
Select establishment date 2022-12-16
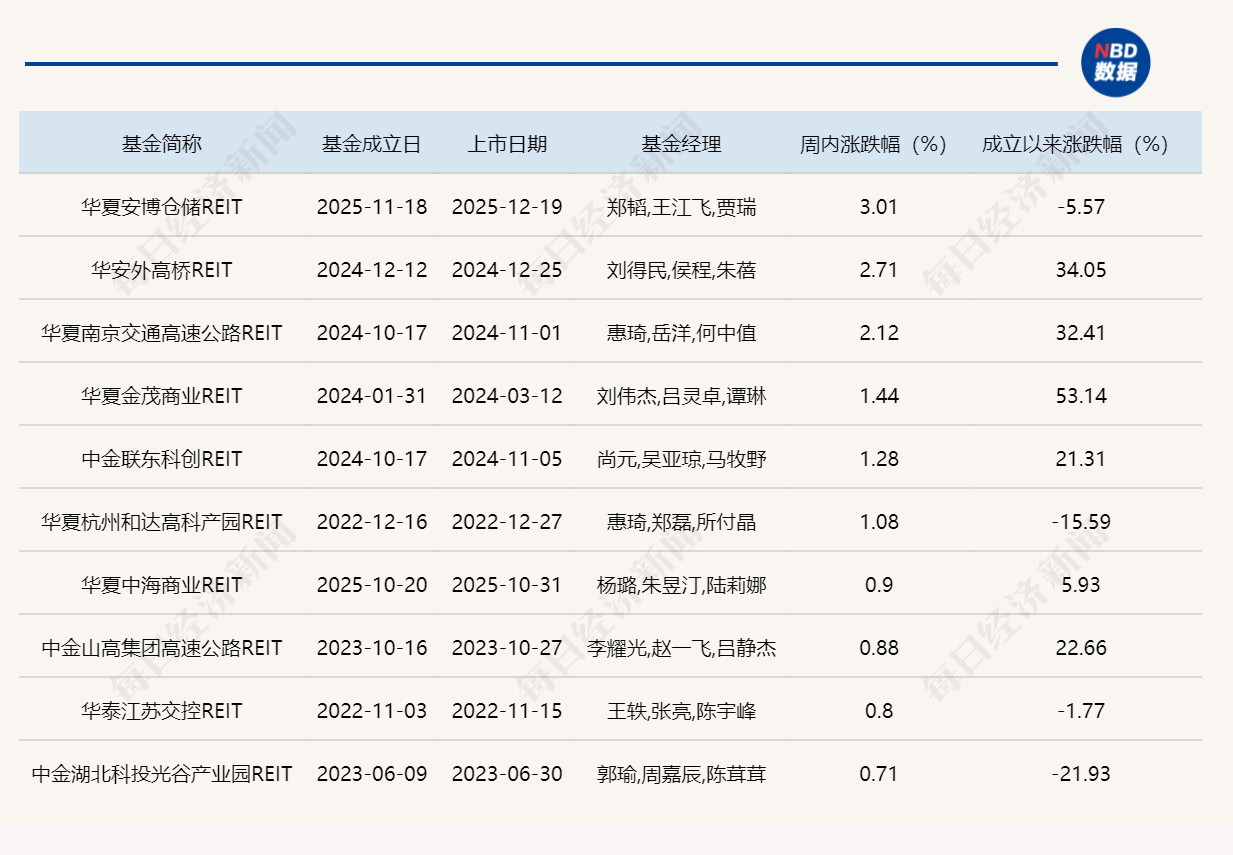(x=372, y=522)
